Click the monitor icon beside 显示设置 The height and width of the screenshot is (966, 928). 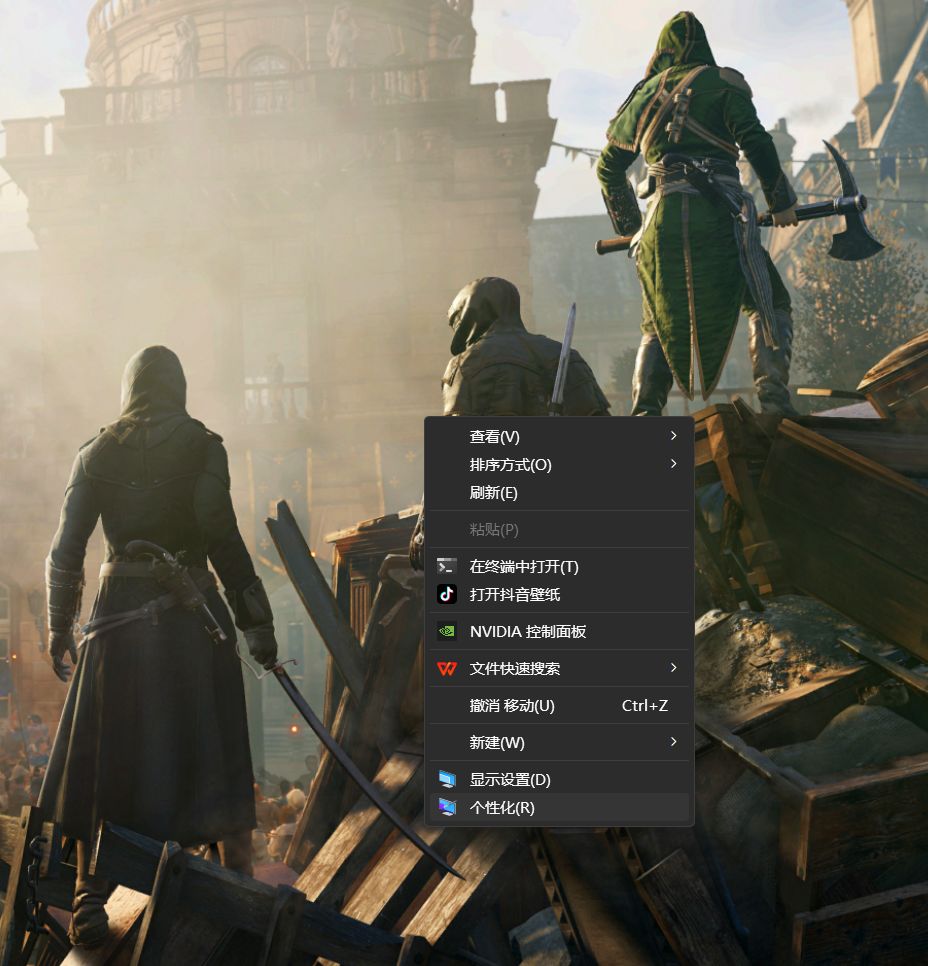coord(447,779)
